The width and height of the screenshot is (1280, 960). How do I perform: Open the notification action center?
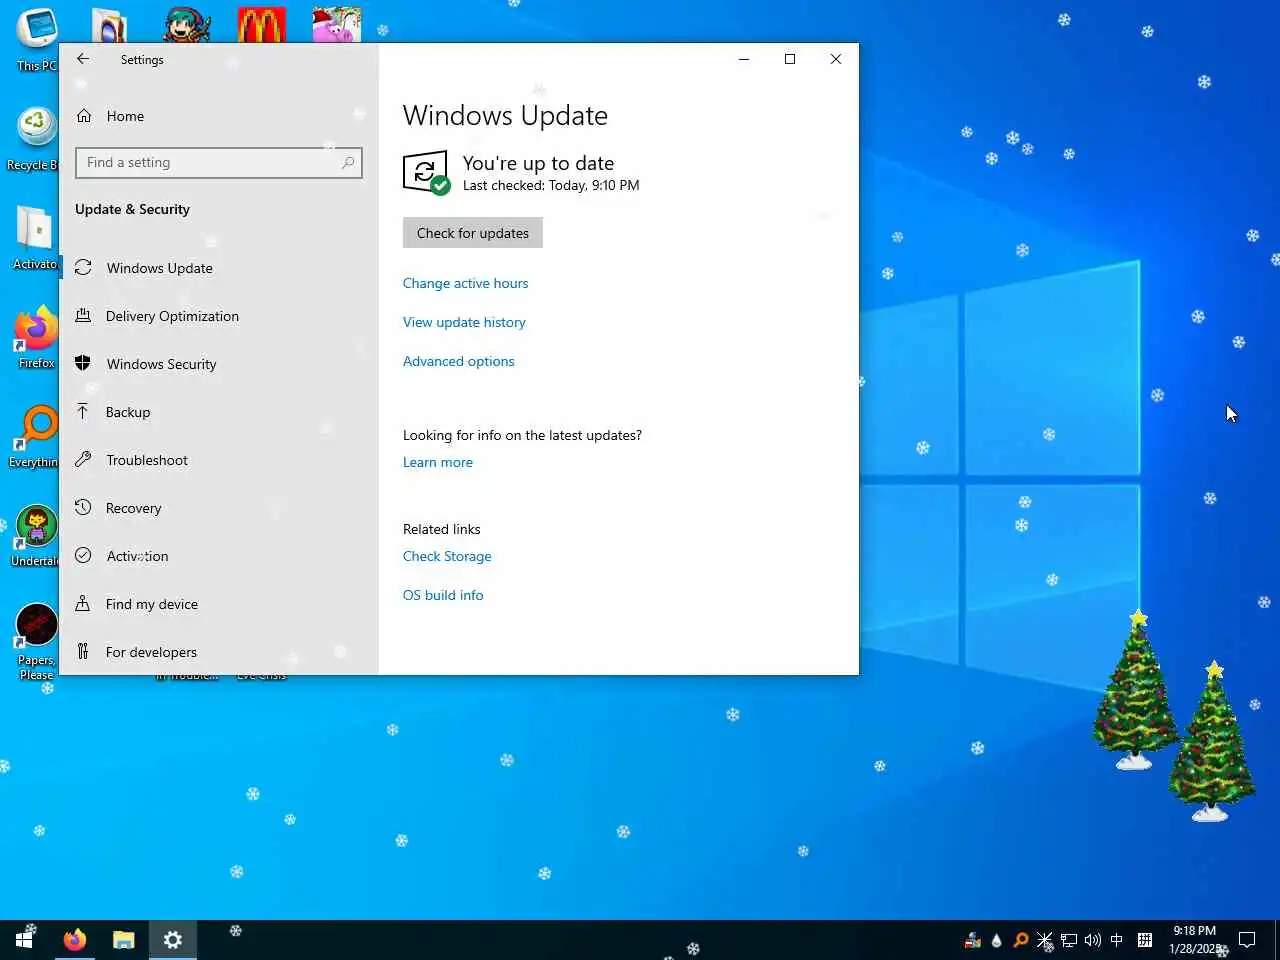[1247, 940]
